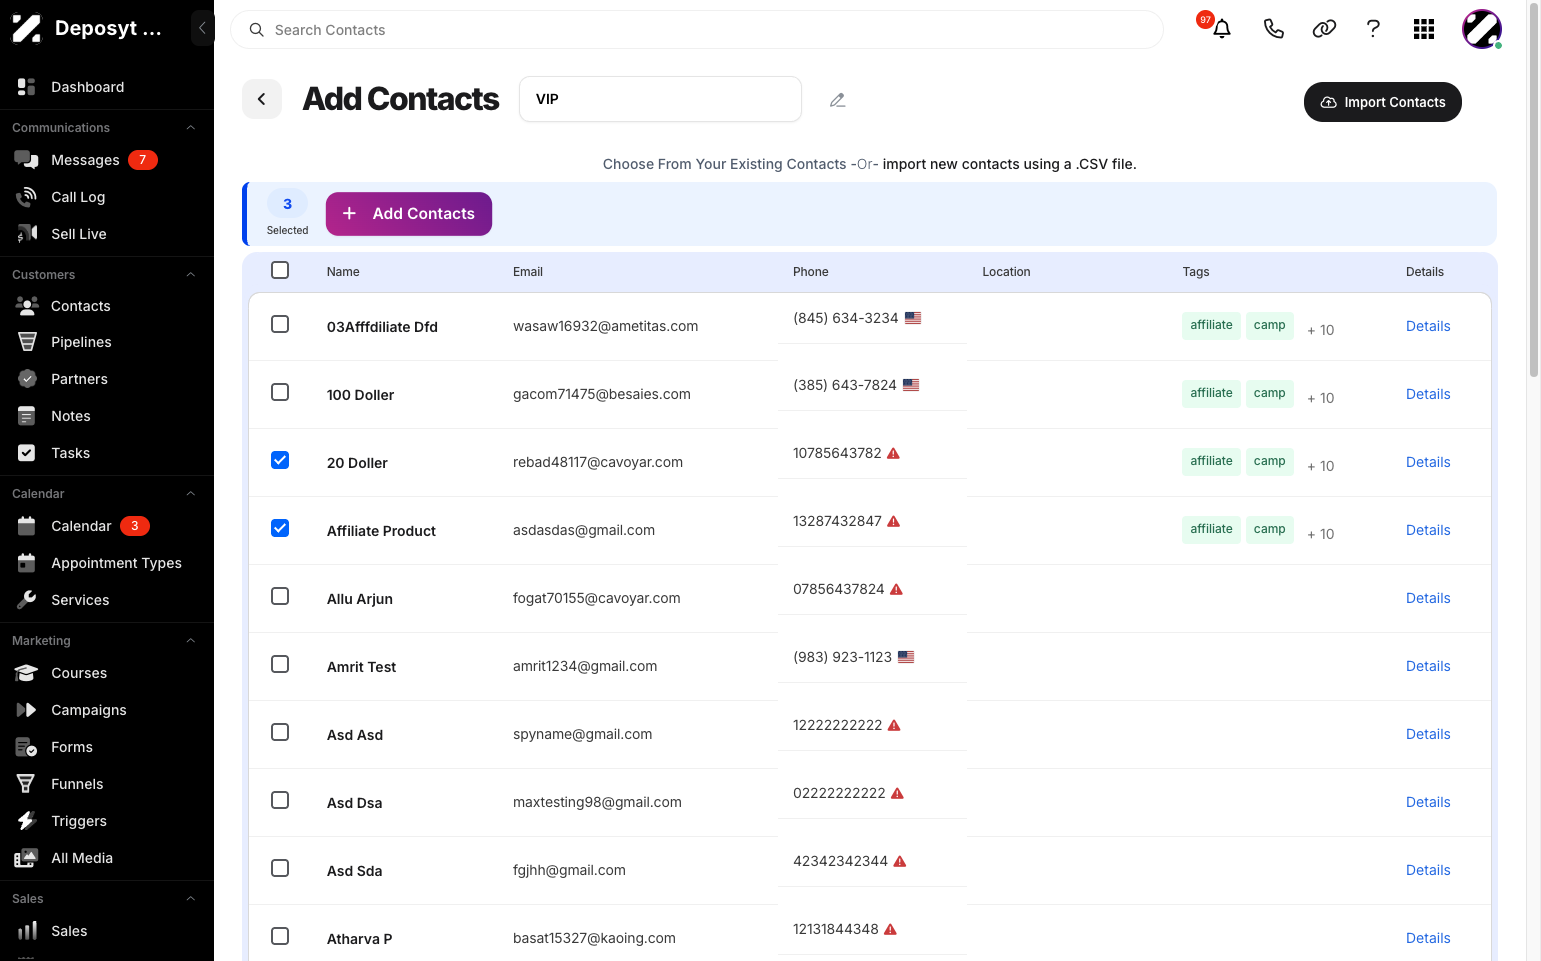Uncheck the Affiliate Product contact
The image size is (1541, 961).
tap(280, 528)
